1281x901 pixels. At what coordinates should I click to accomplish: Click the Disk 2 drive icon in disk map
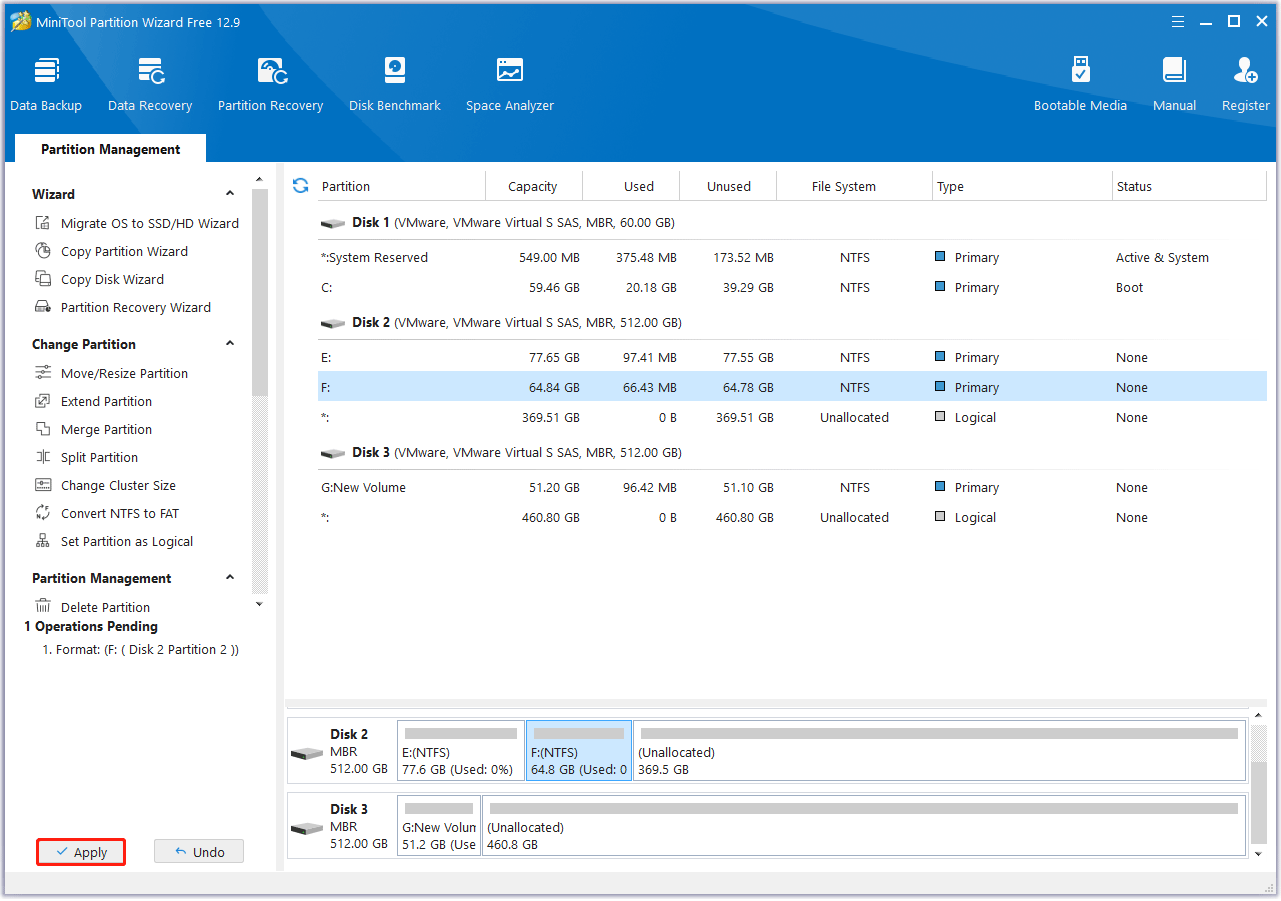[x=307, y=752]
